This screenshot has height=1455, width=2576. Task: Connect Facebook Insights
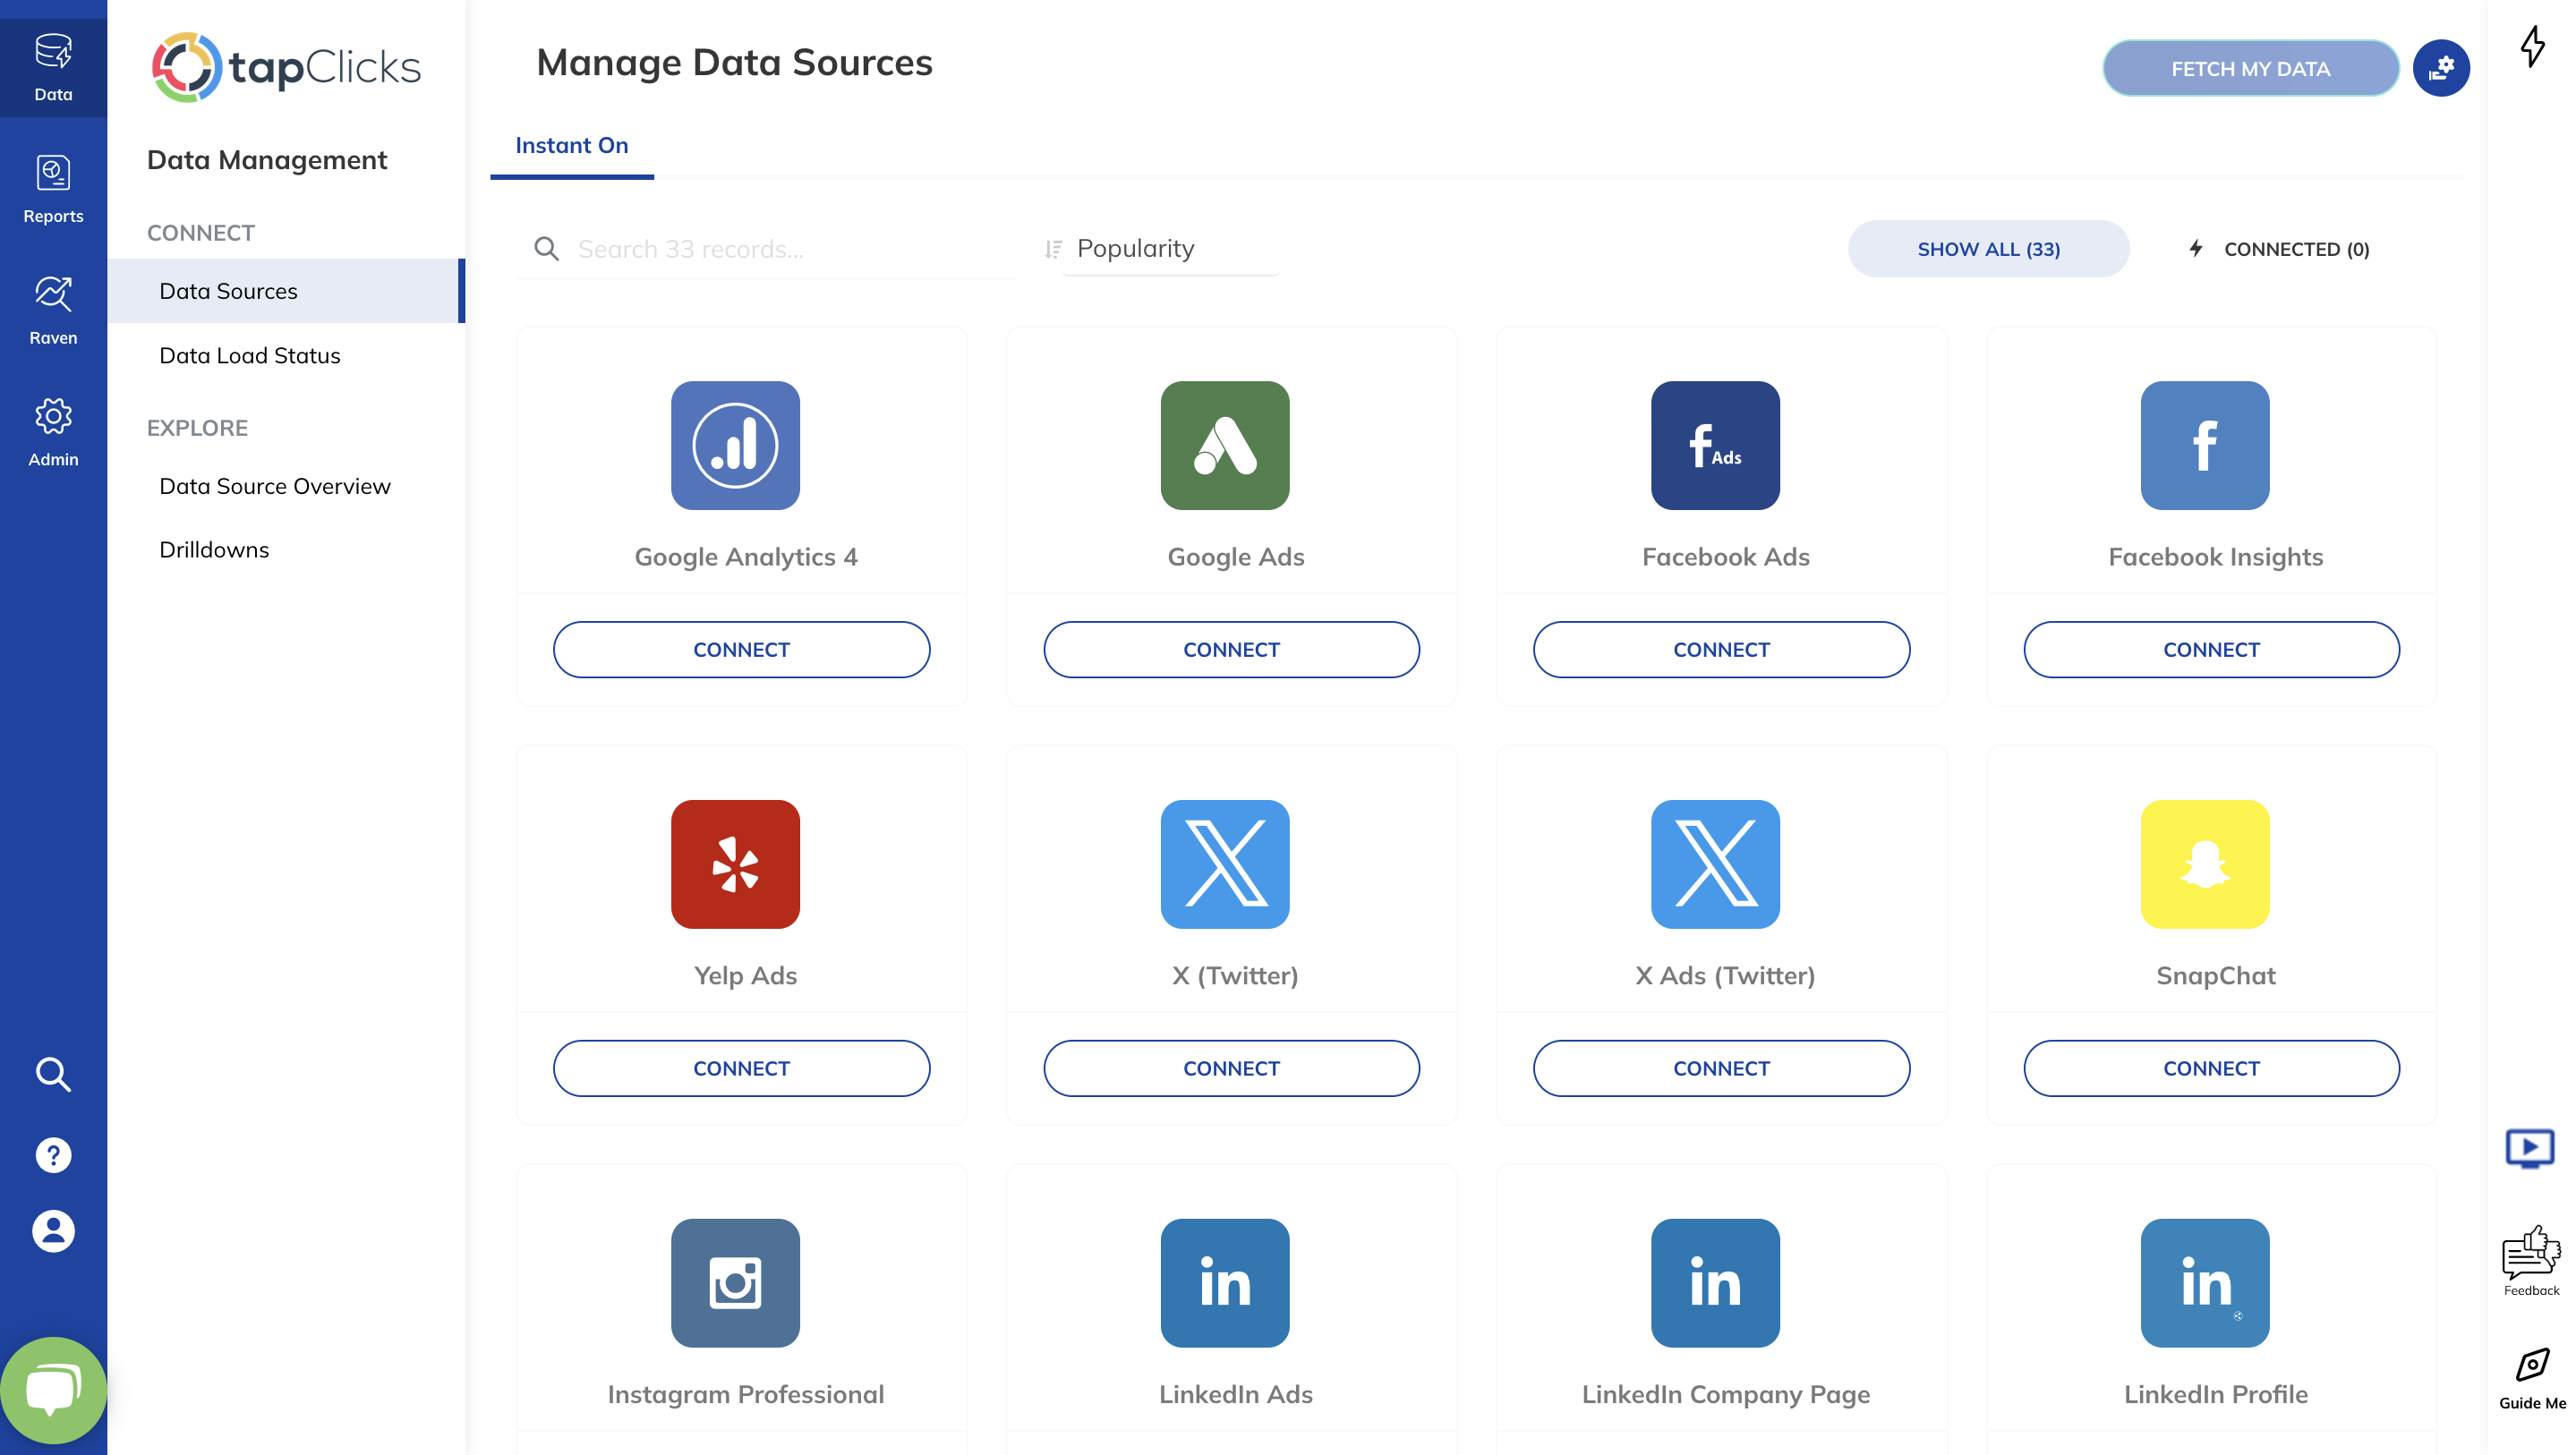tap(2211, 650)
